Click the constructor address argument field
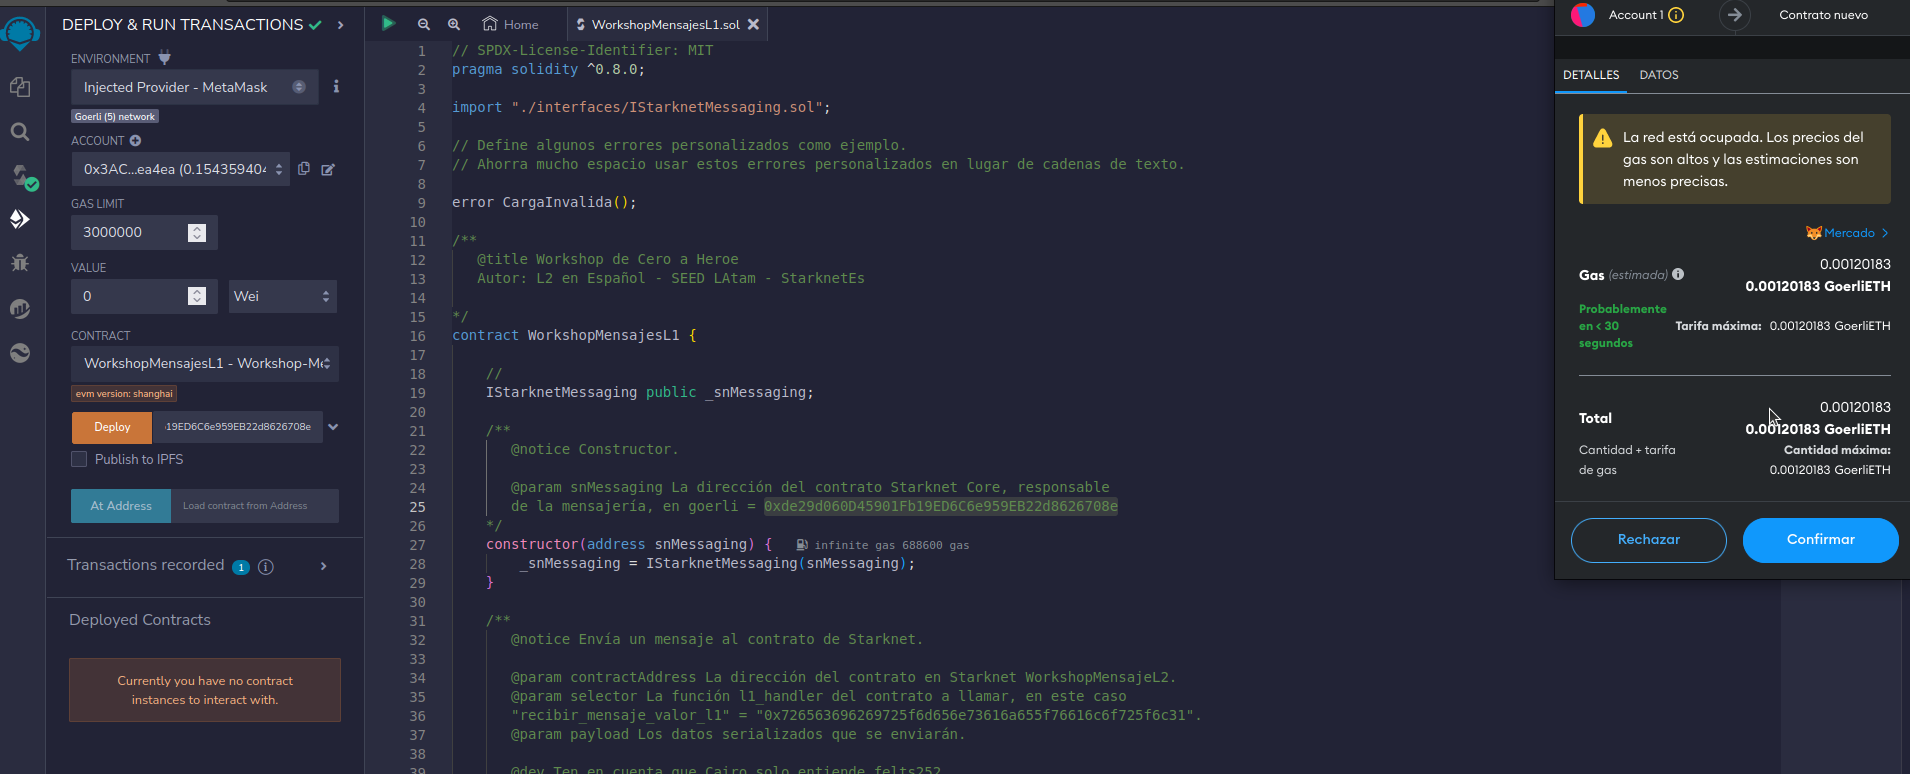This screenshot has height=774, width=1910. pos(238,427)
